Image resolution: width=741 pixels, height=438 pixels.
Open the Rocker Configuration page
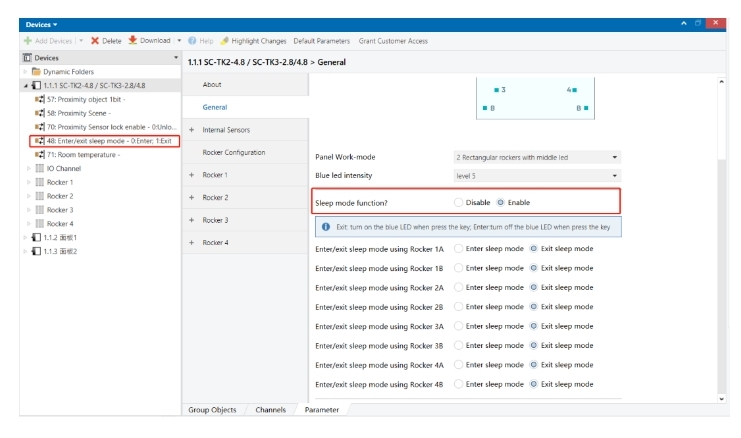point(234,152)
